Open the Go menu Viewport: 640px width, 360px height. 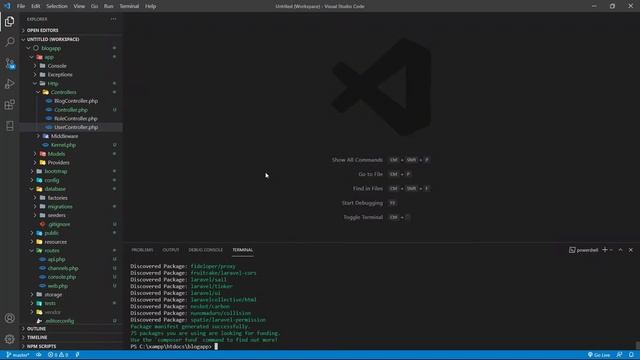[94, 6]
